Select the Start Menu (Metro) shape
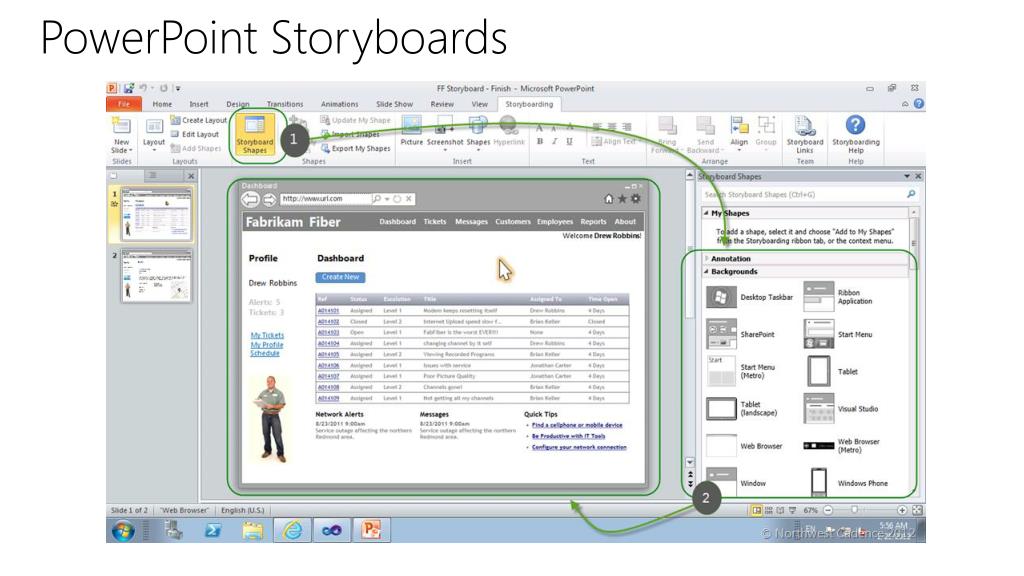Image resolution: width=1024 pixels, height=576 pixels. coord(741,372)
